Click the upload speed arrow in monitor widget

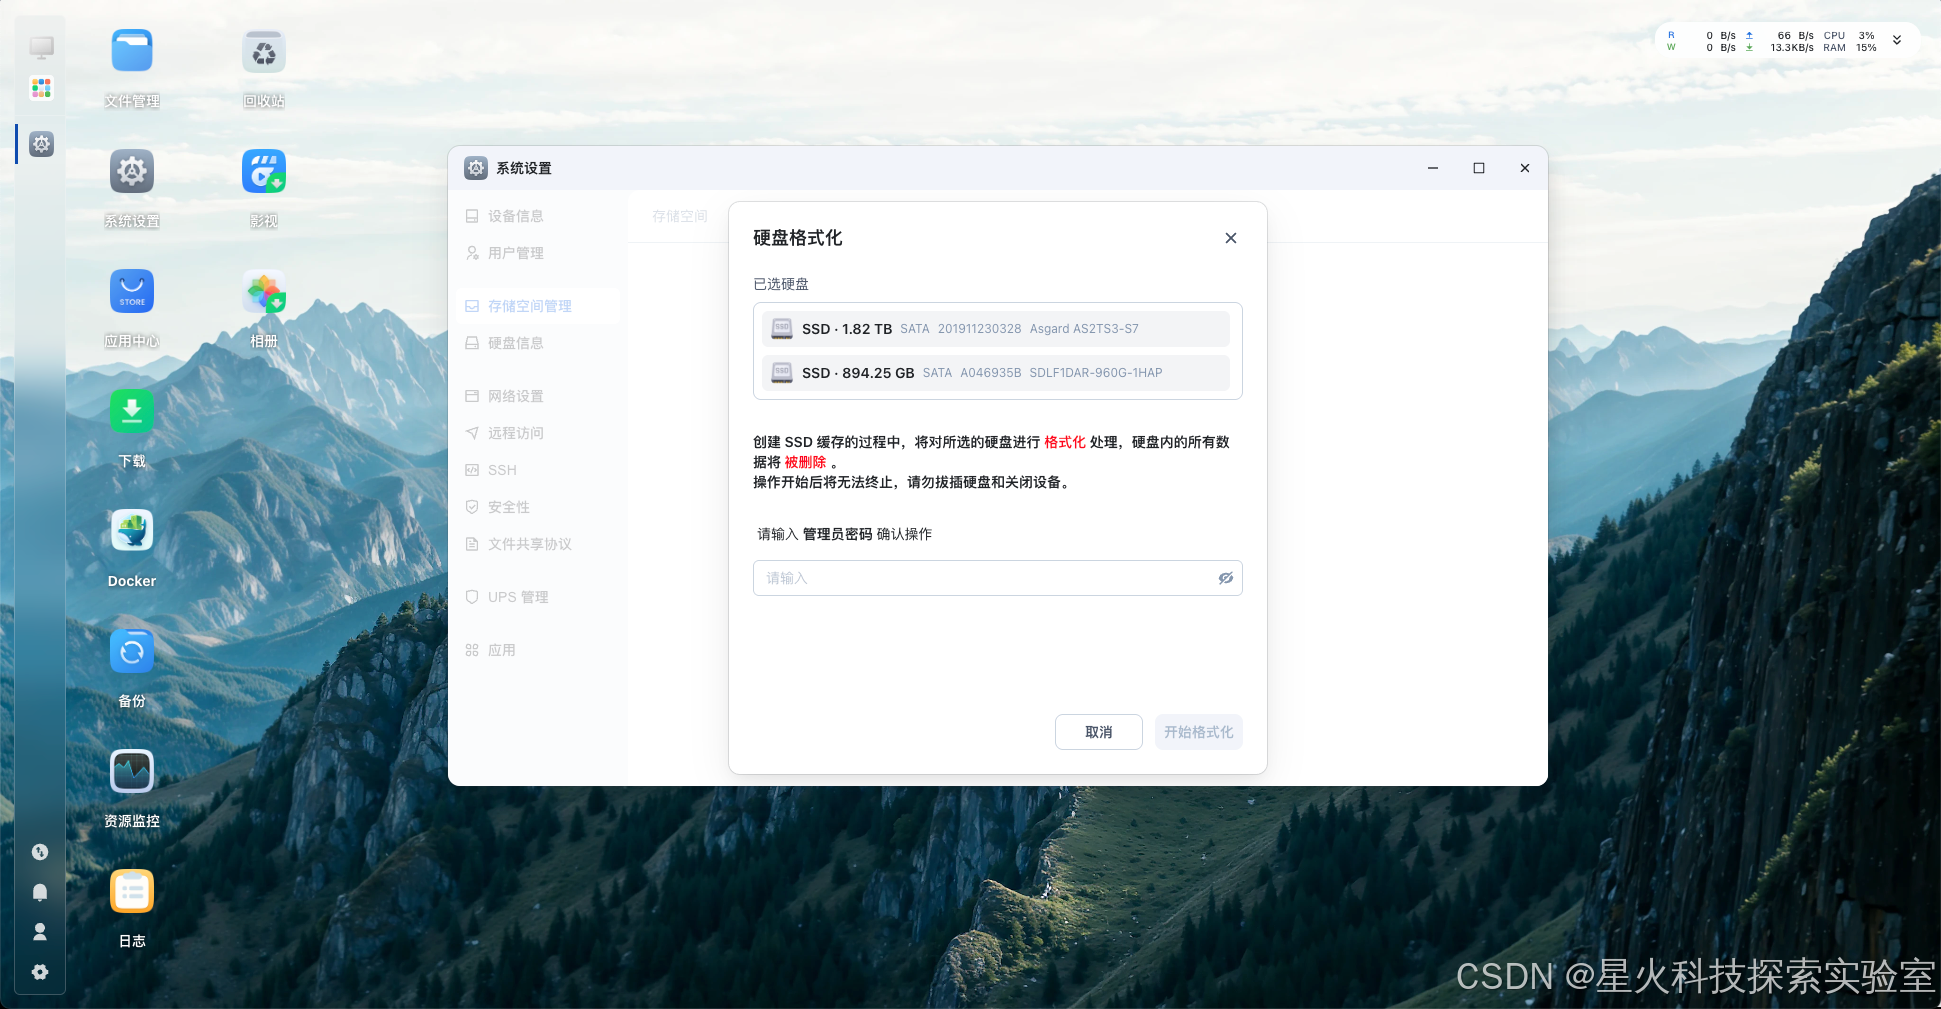(1749, 35)
